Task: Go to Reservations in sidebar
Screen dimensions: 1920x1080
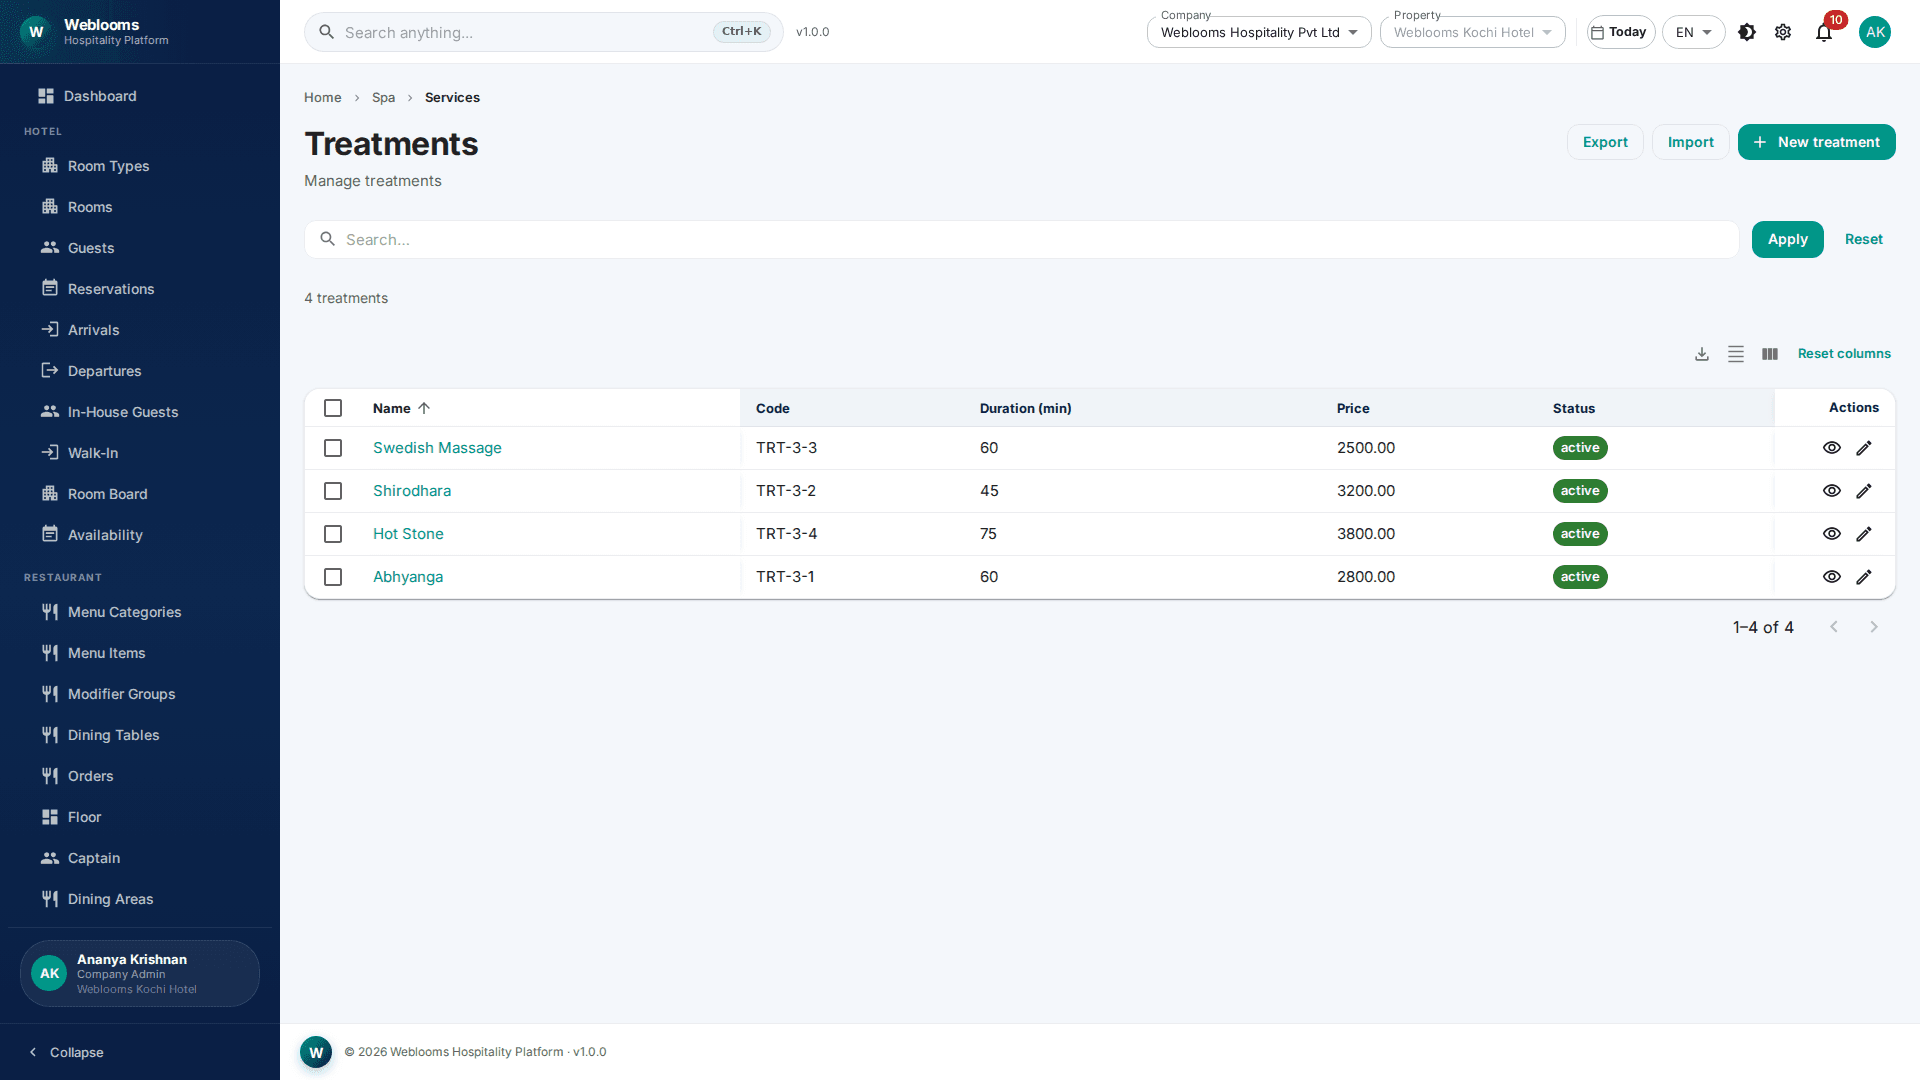Action: coord(111,289)
